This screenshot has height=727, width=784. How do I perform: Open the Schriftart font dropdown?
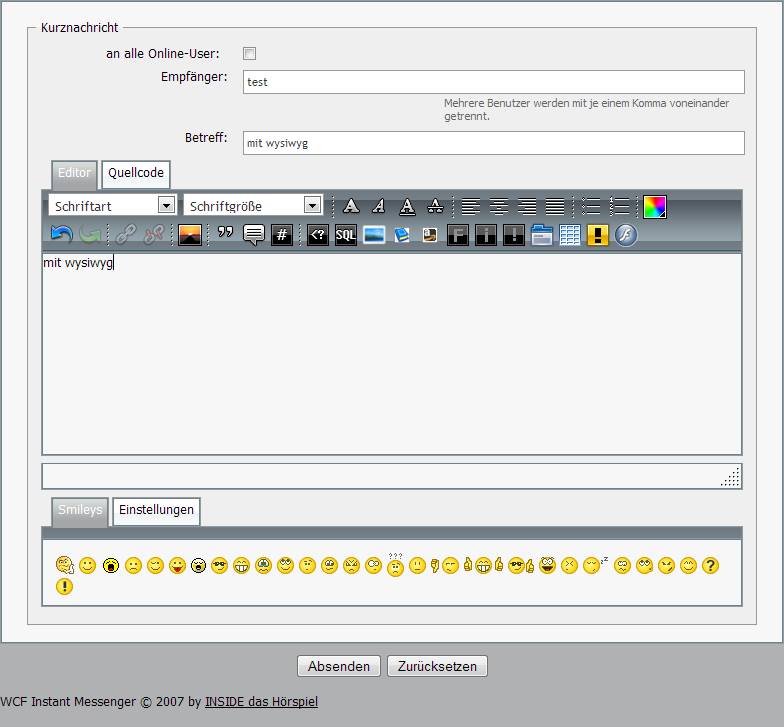(112, 205)
